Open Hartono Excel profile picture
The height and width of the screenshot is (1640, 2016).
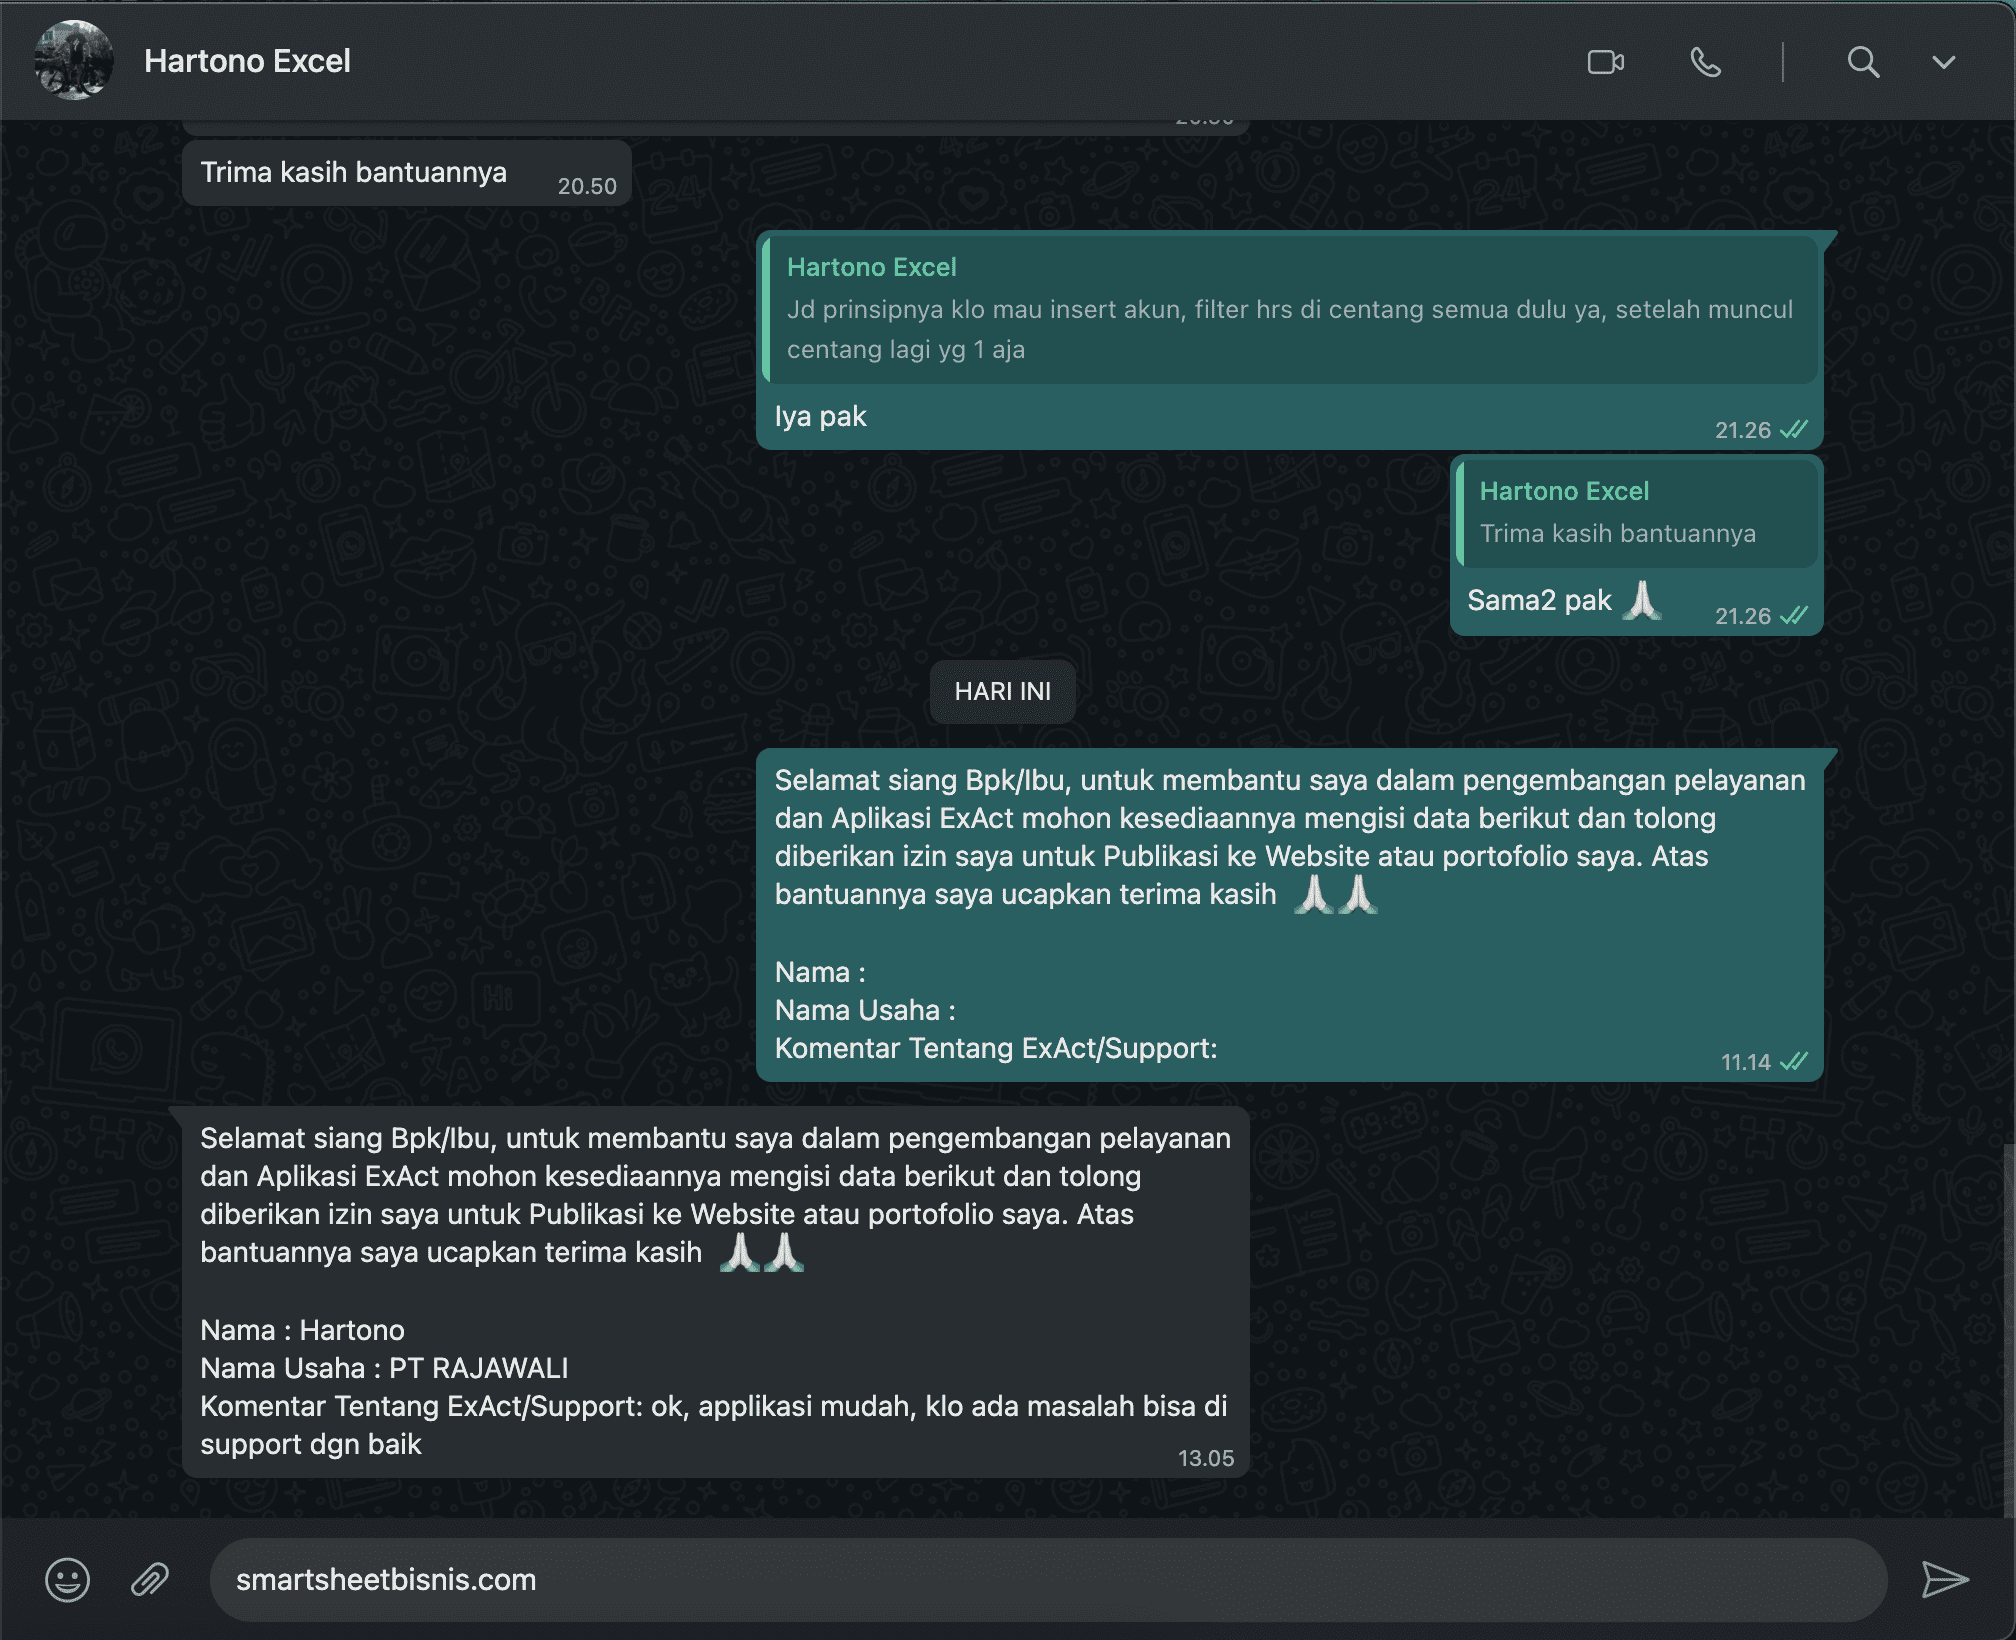[x=74, y=60]
